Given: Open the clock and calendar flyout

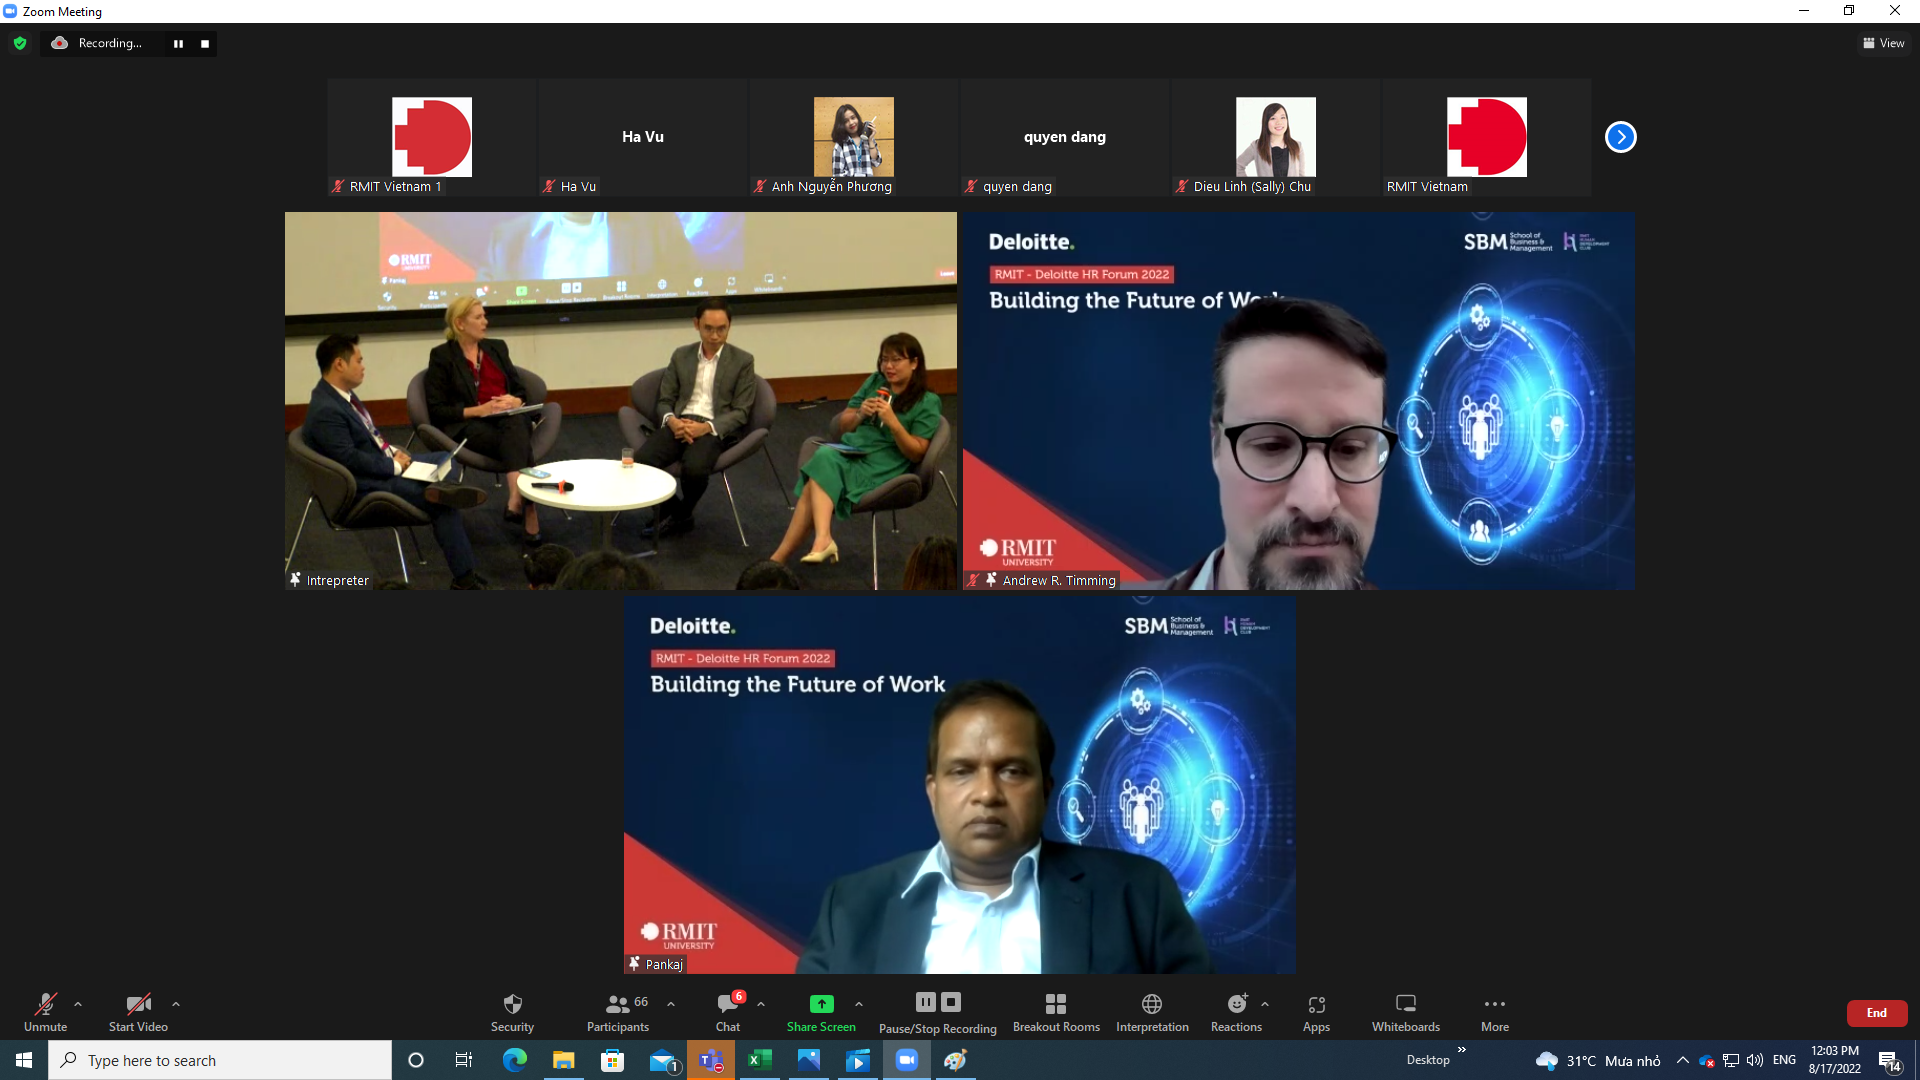Looking at the screenshot, I should pyautogui.click(x=1835, y=1060).
